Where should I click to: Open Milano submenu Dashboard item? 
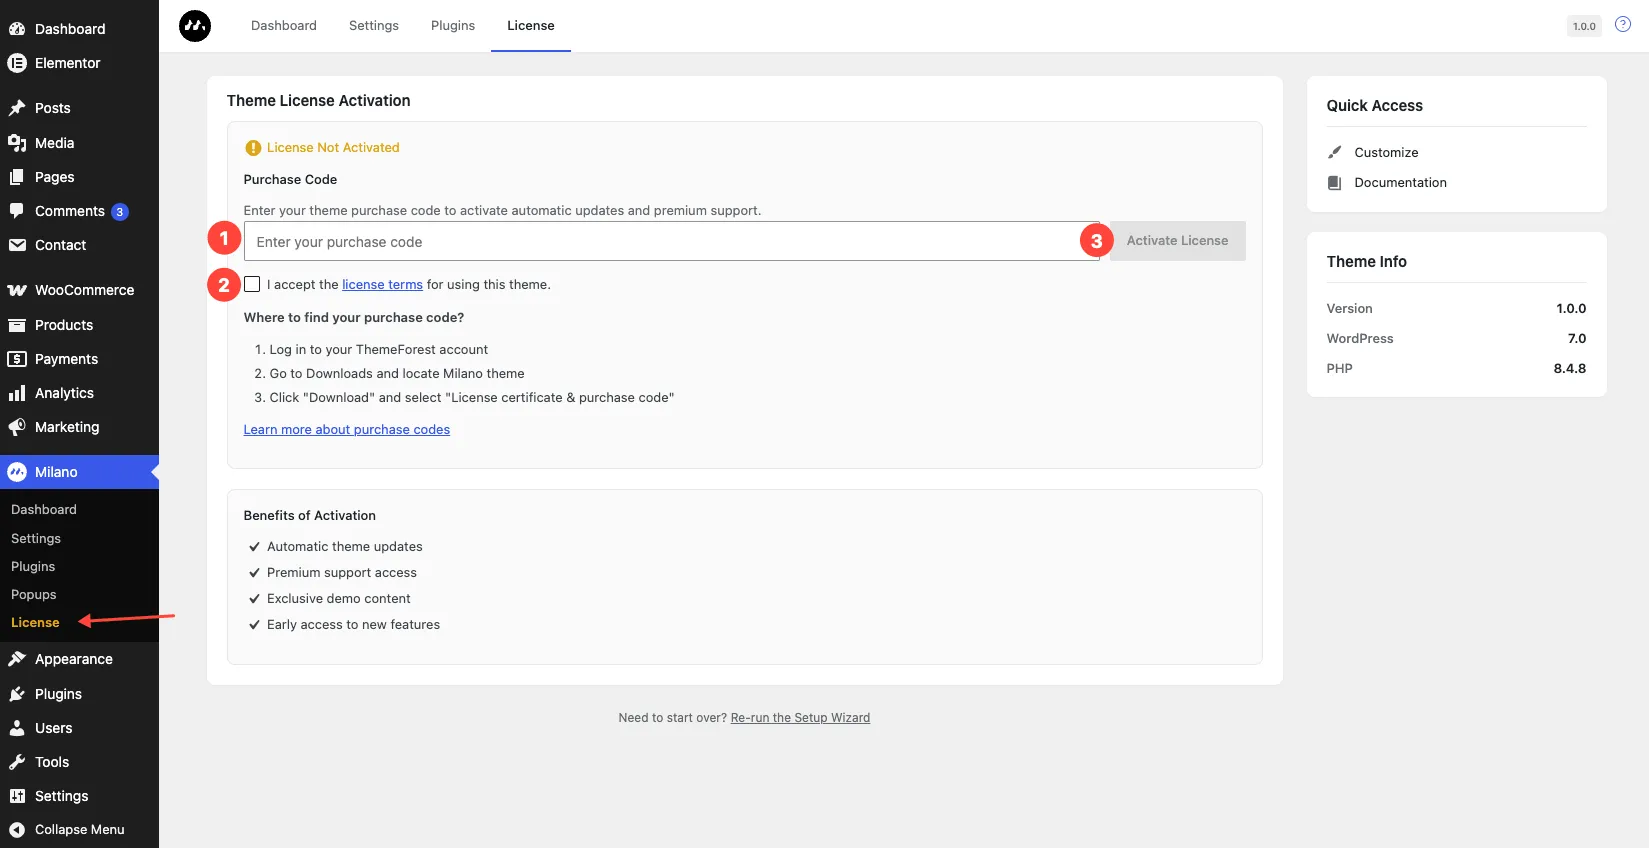pos(44,509)
